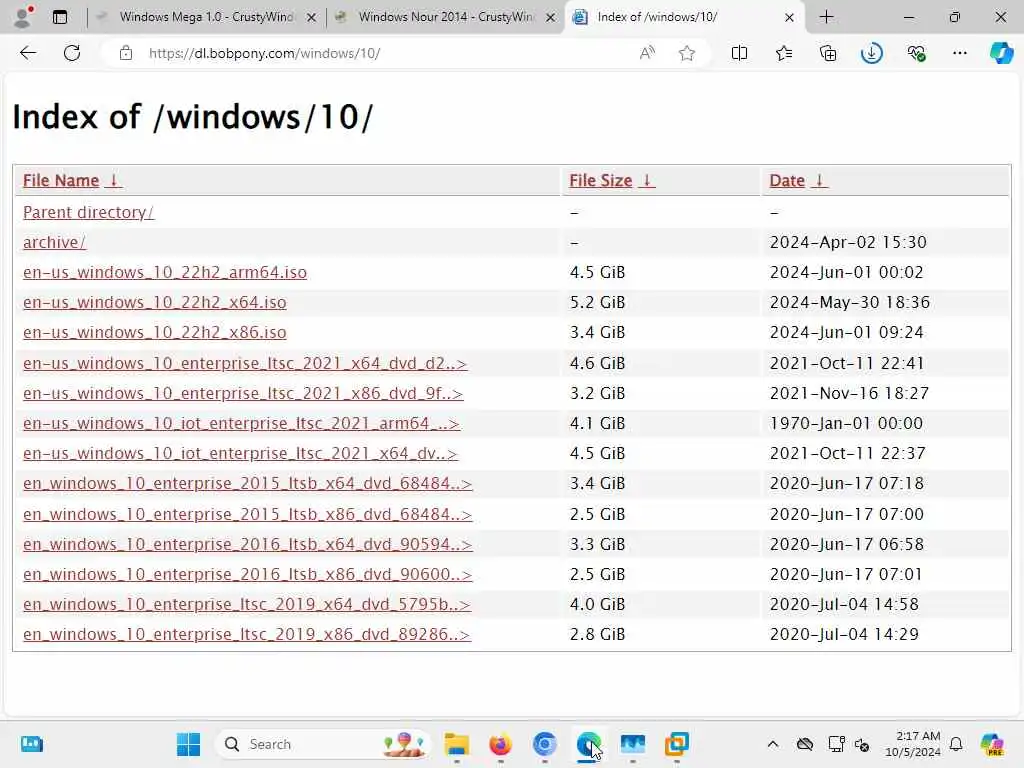Open the Copilot sidebar

1001,53
